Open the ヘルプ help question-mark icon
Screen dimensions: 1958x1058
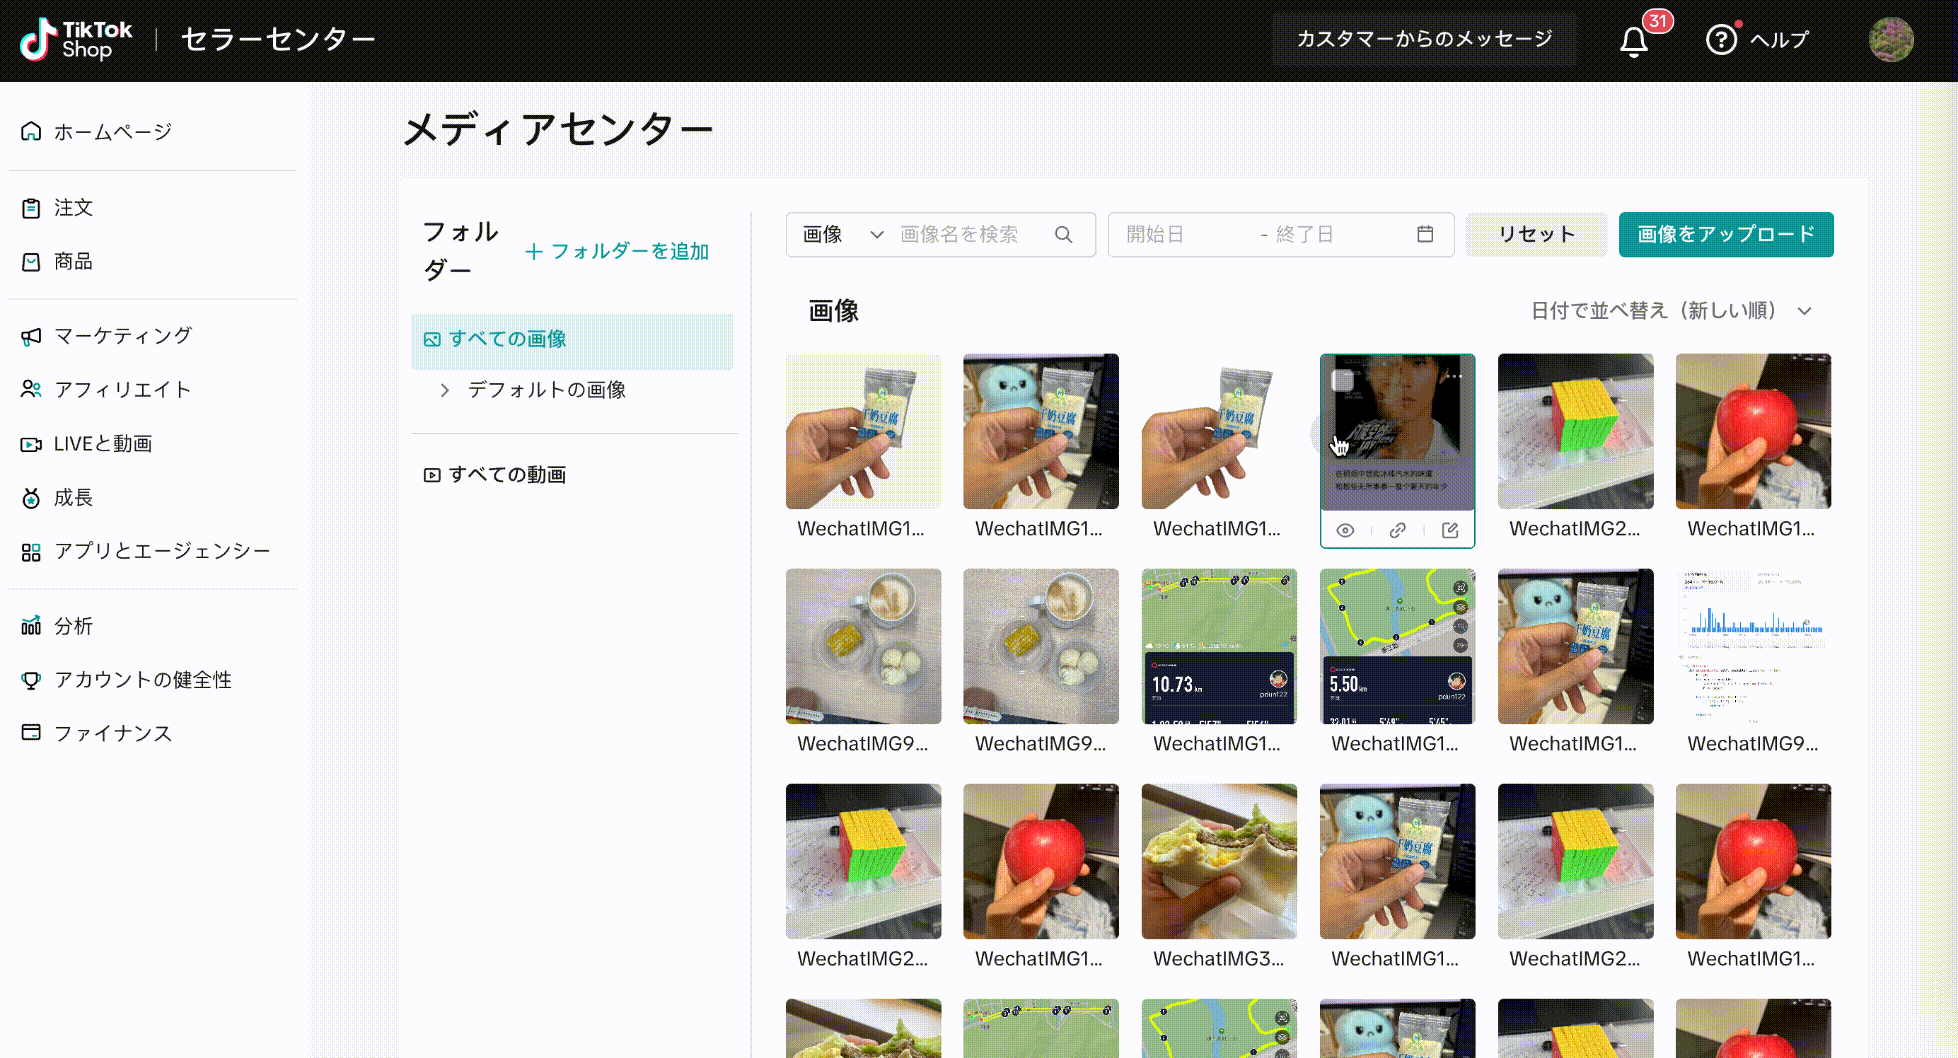[1721, 40]
